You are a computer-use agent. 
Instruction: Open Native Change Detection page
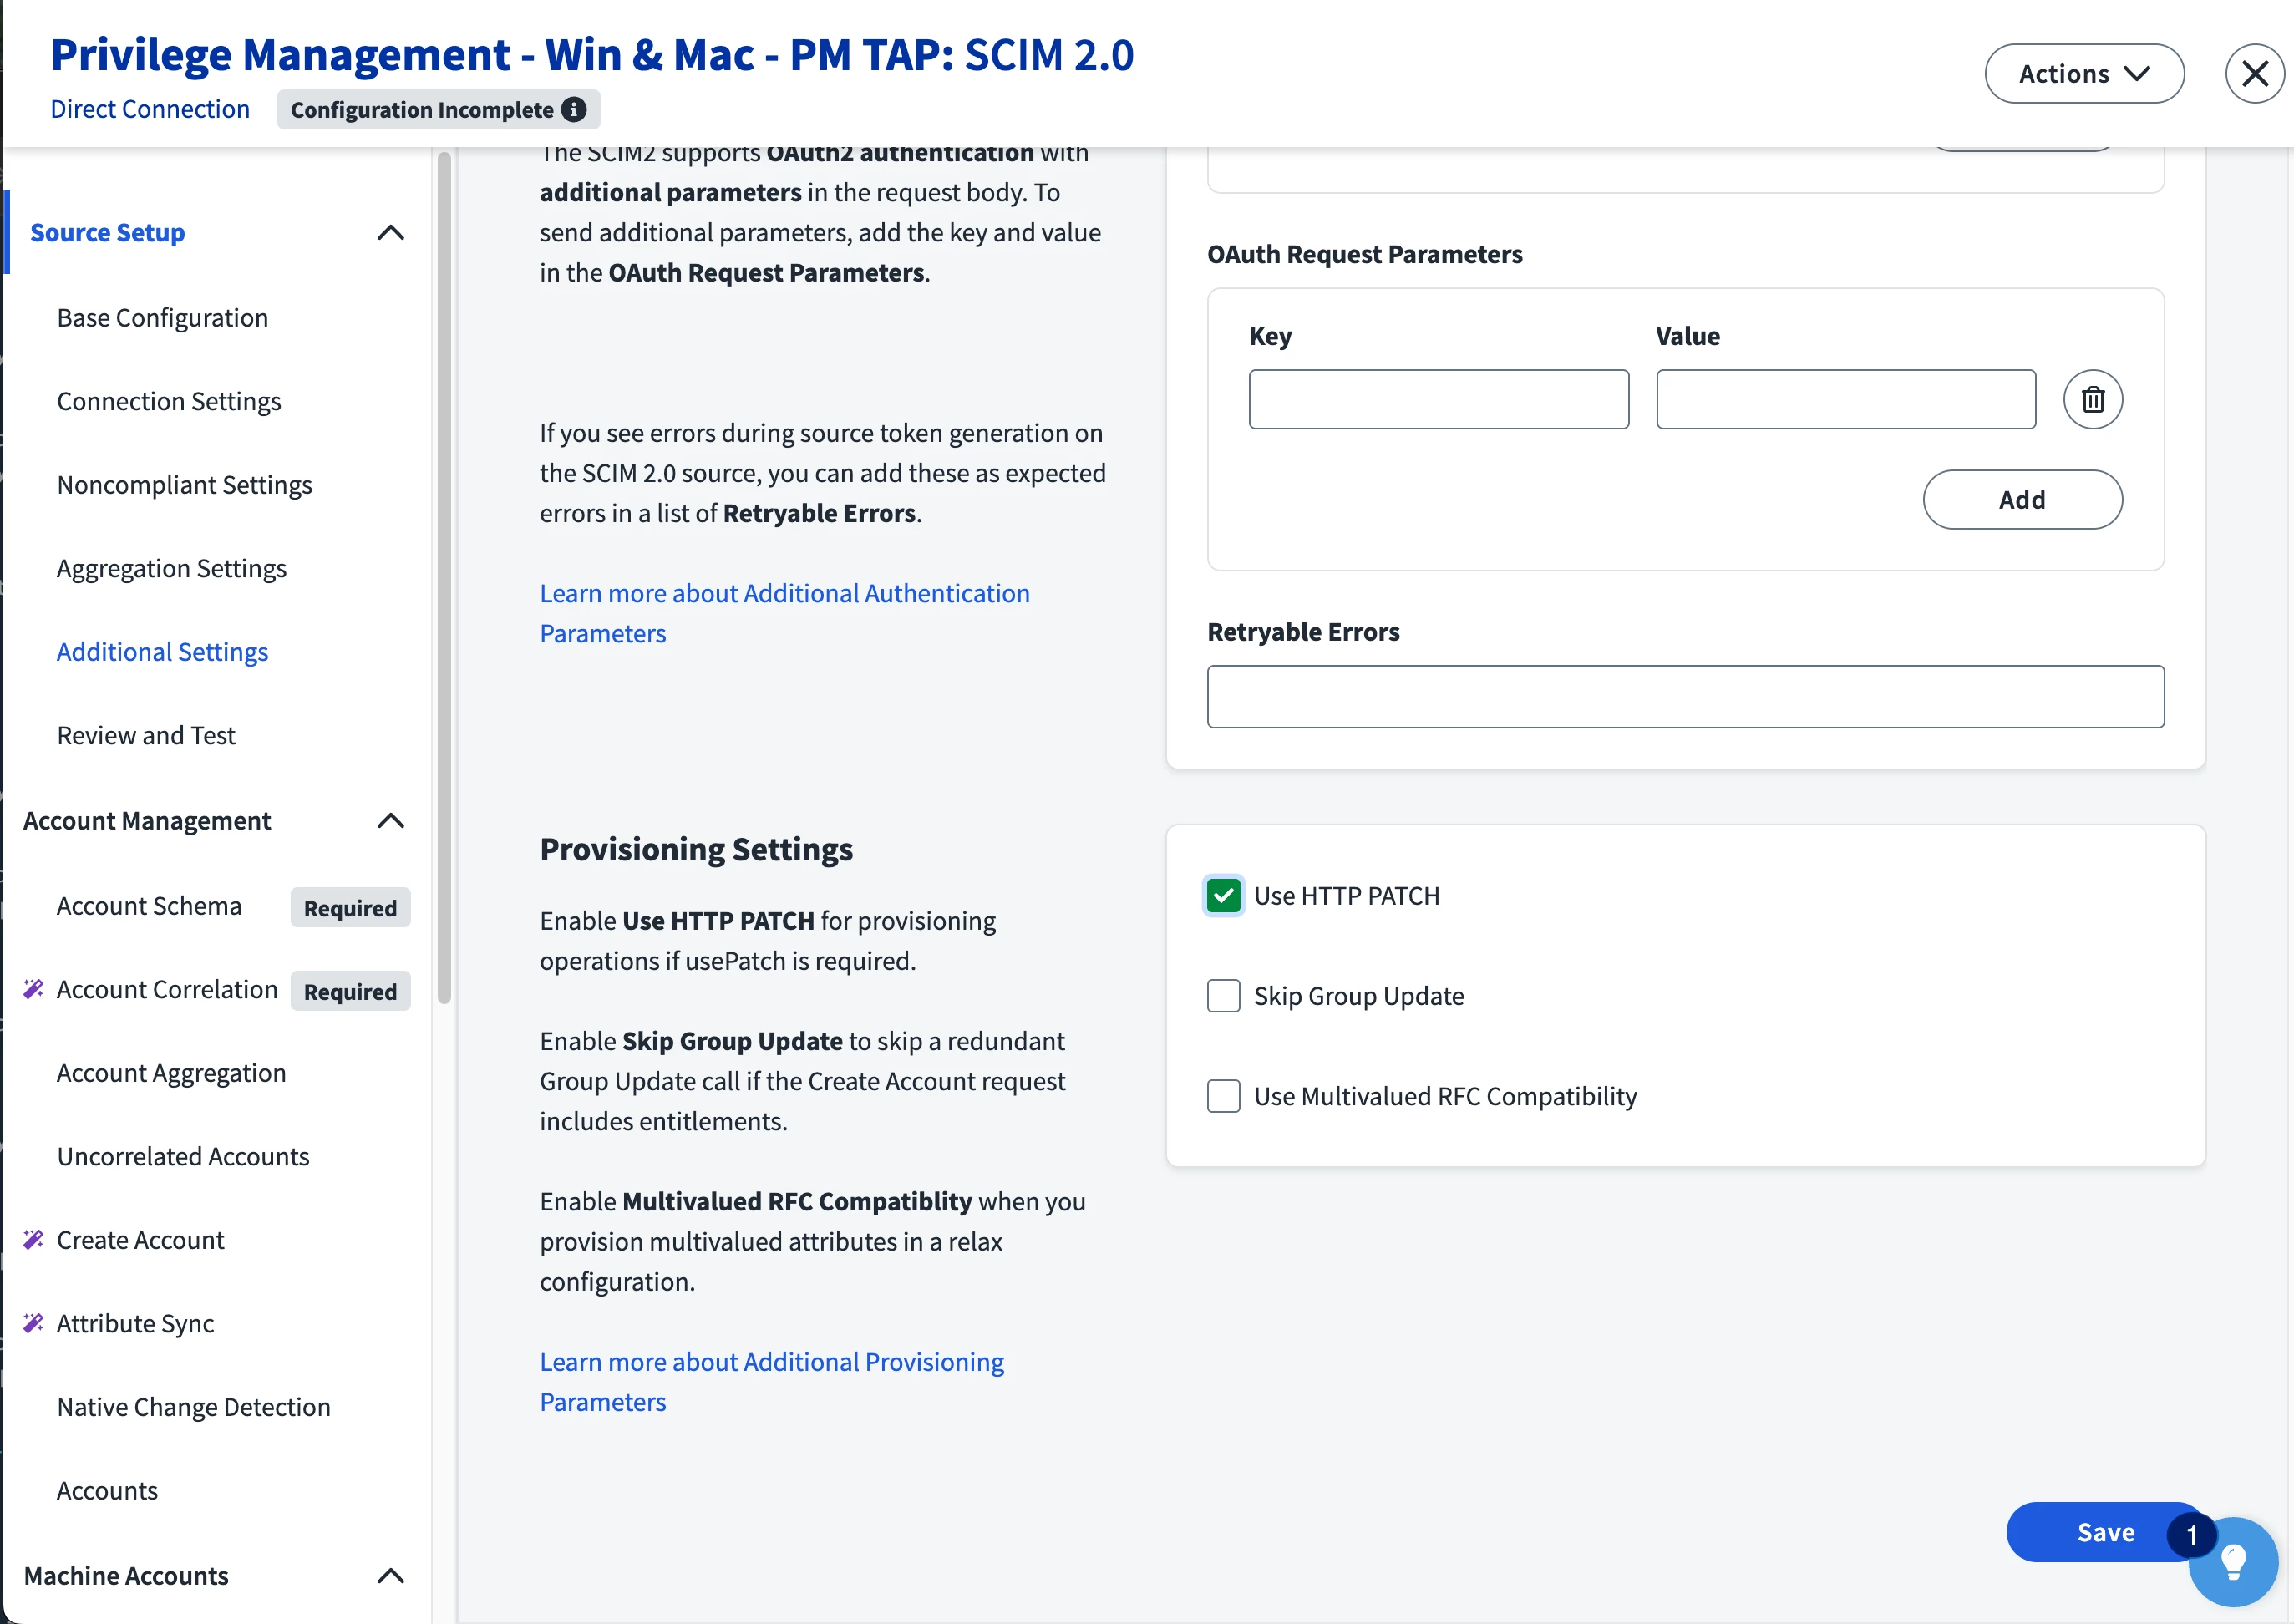[193, 1406]
